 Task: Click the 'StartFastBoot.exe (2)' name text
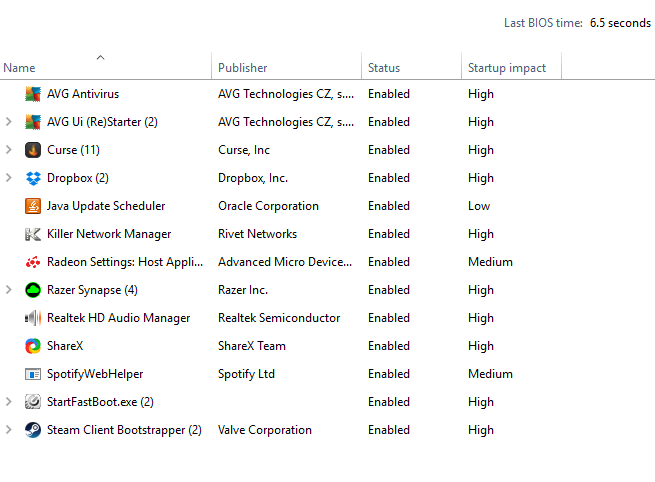[100, 402]
